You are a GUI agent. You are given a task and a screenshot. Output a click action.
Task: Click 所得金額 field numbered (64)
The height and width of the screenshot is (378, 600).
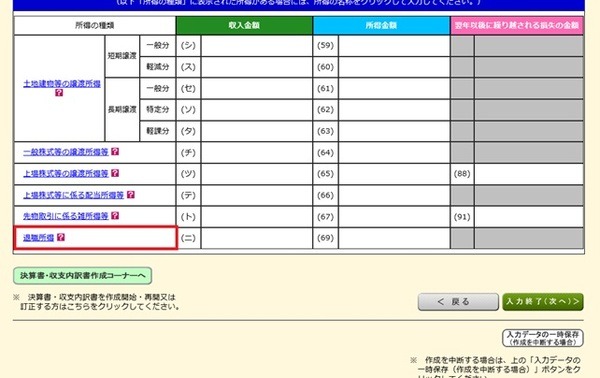(x=394, y=153)
